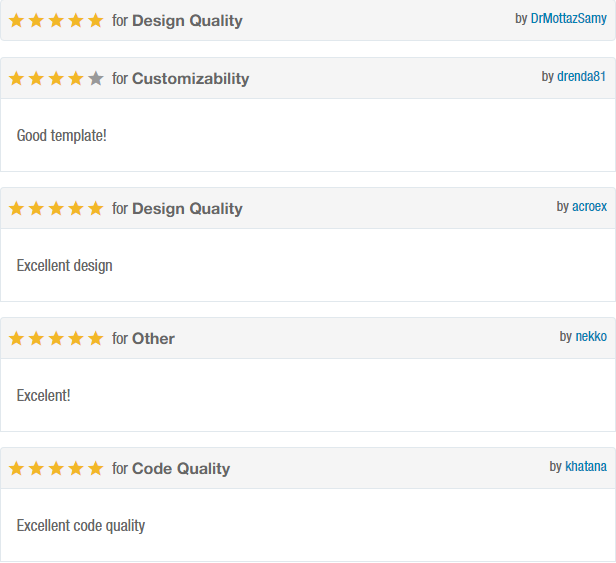Screen dimensions: 616x563
Task: Open drenda81's profile link
Action: tap(581, 76)
